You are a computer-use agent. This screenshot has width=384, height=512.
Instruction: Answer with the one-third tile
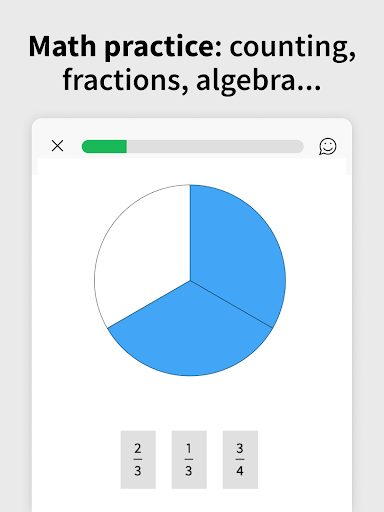tap(189, 460)
